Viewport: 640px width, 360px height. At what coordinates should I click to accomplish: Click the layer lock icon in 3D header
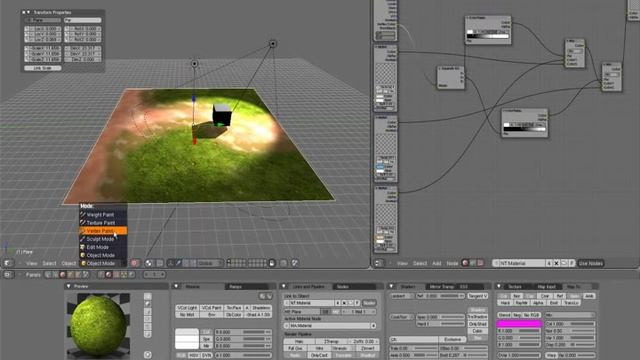[x=272, y=263]
